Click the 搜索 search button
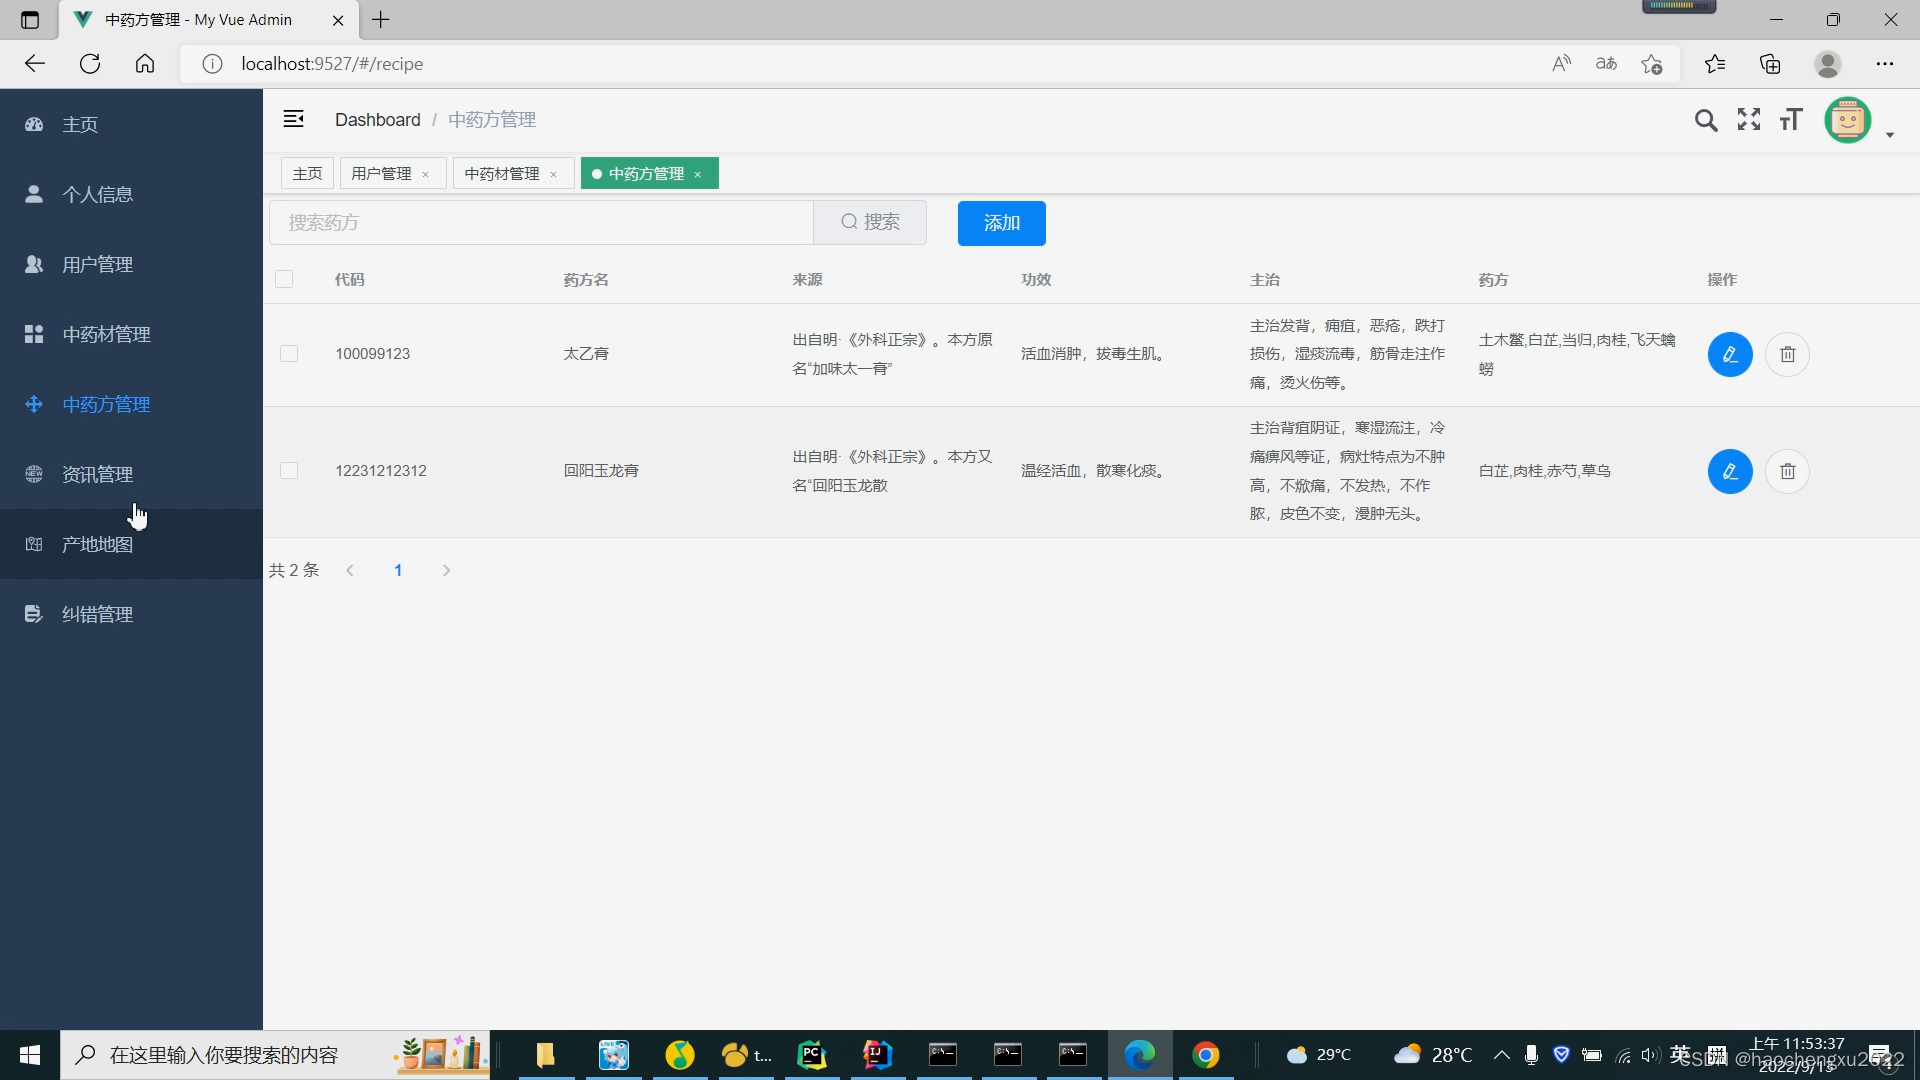The height and width of the screenshot is (1080, 1920). tap(870, 222)
